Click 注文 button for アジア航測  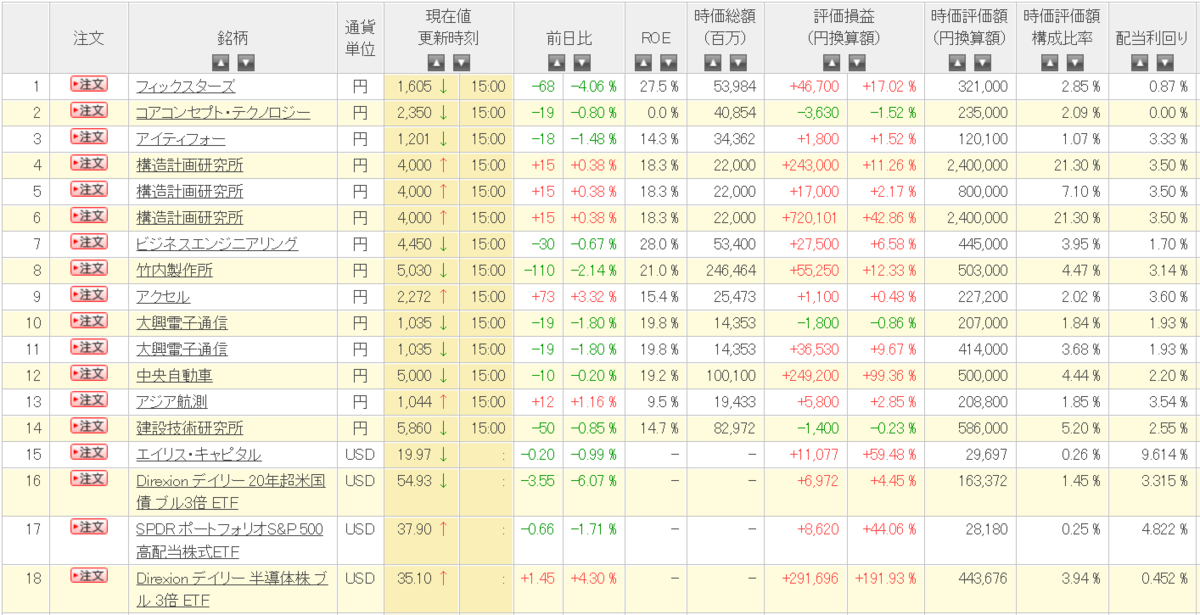tap(88, 399)
